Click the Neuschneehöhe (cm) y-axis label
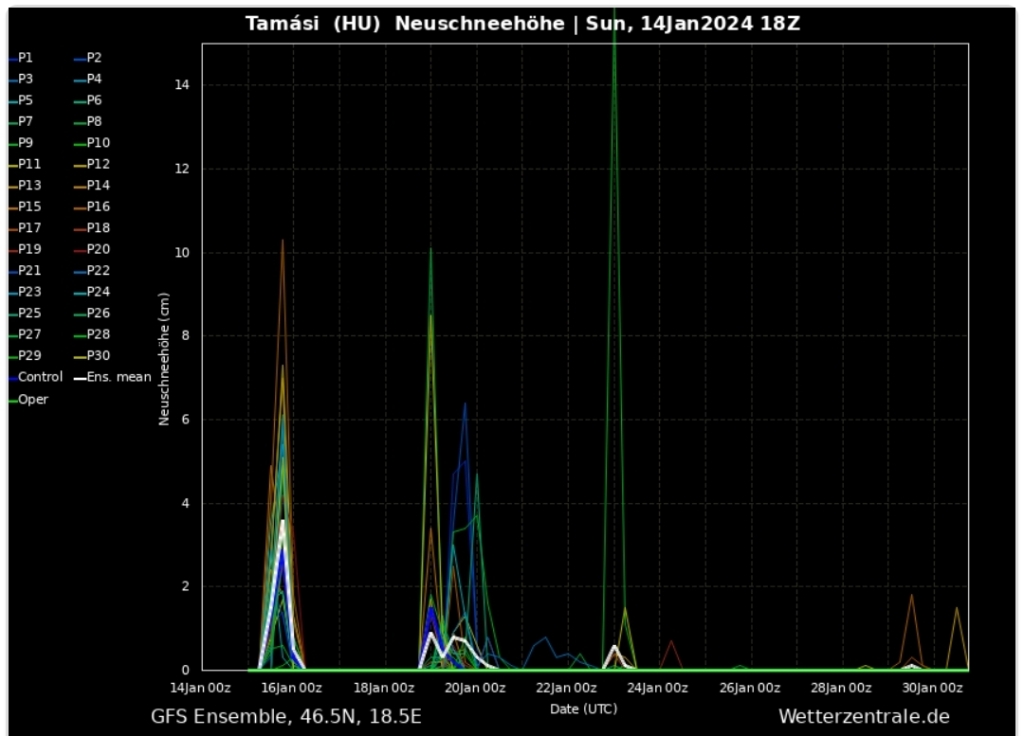The height and width of the screenshot is (736, 1024). [165, 358]
